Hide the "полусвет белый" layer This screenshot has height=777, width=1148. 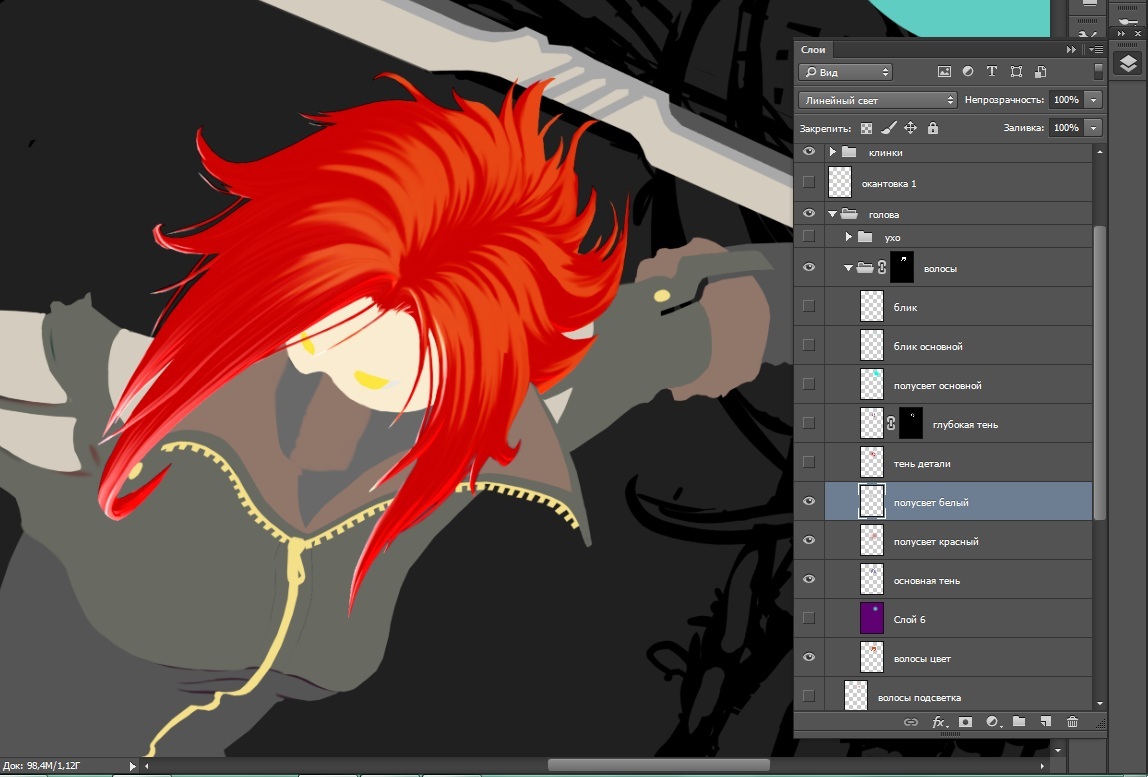pos(809,502)
